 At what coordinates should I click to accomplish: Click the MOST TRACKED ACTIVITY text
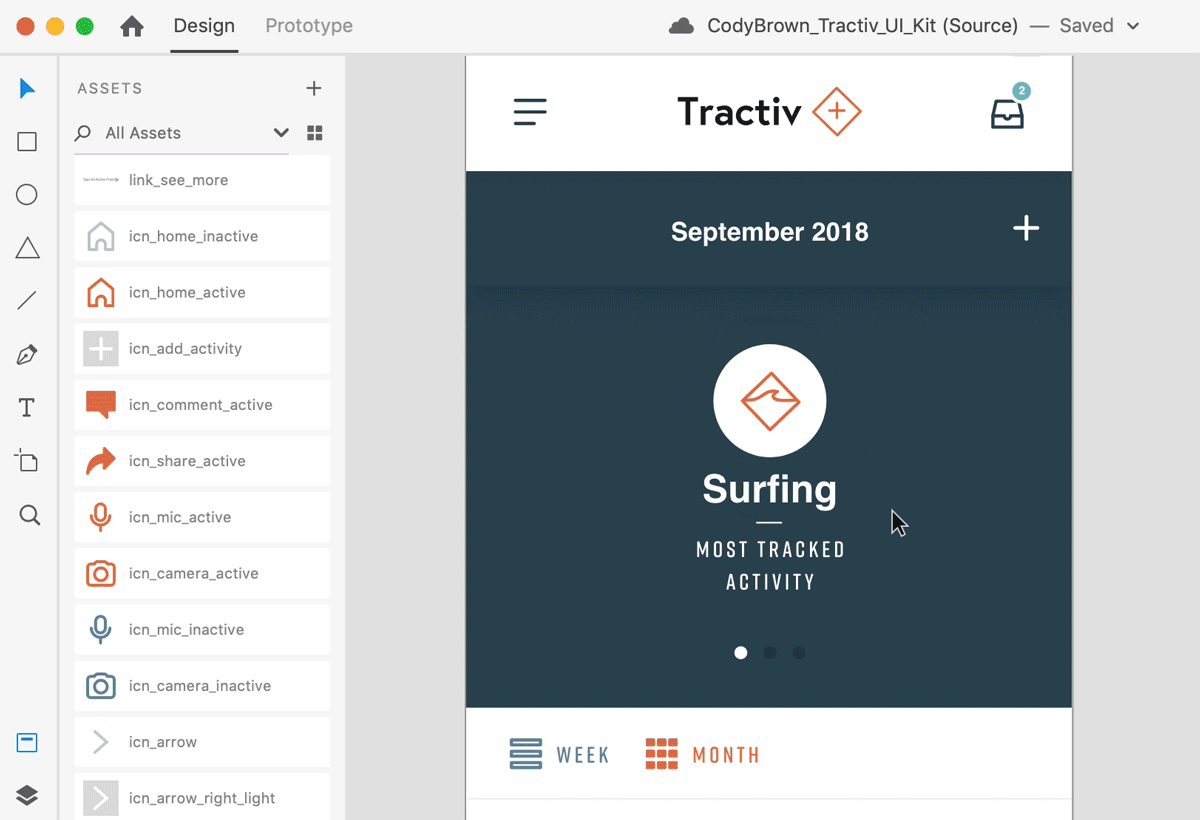[770, 566]
